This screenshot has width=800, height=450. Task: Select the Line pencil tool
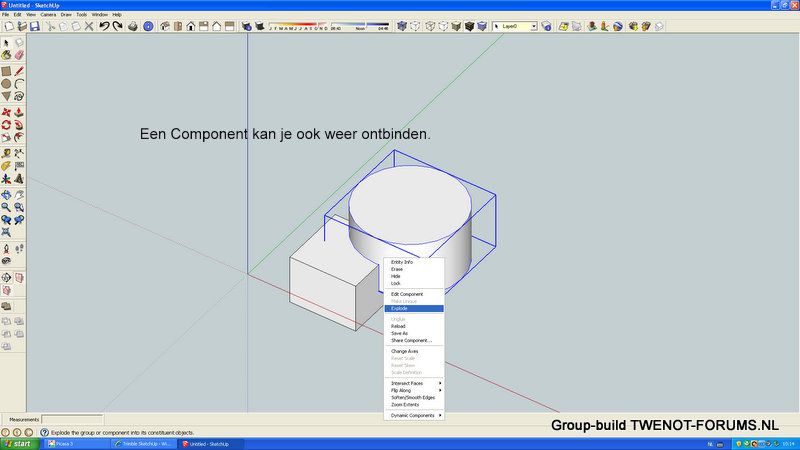(19, 71)
